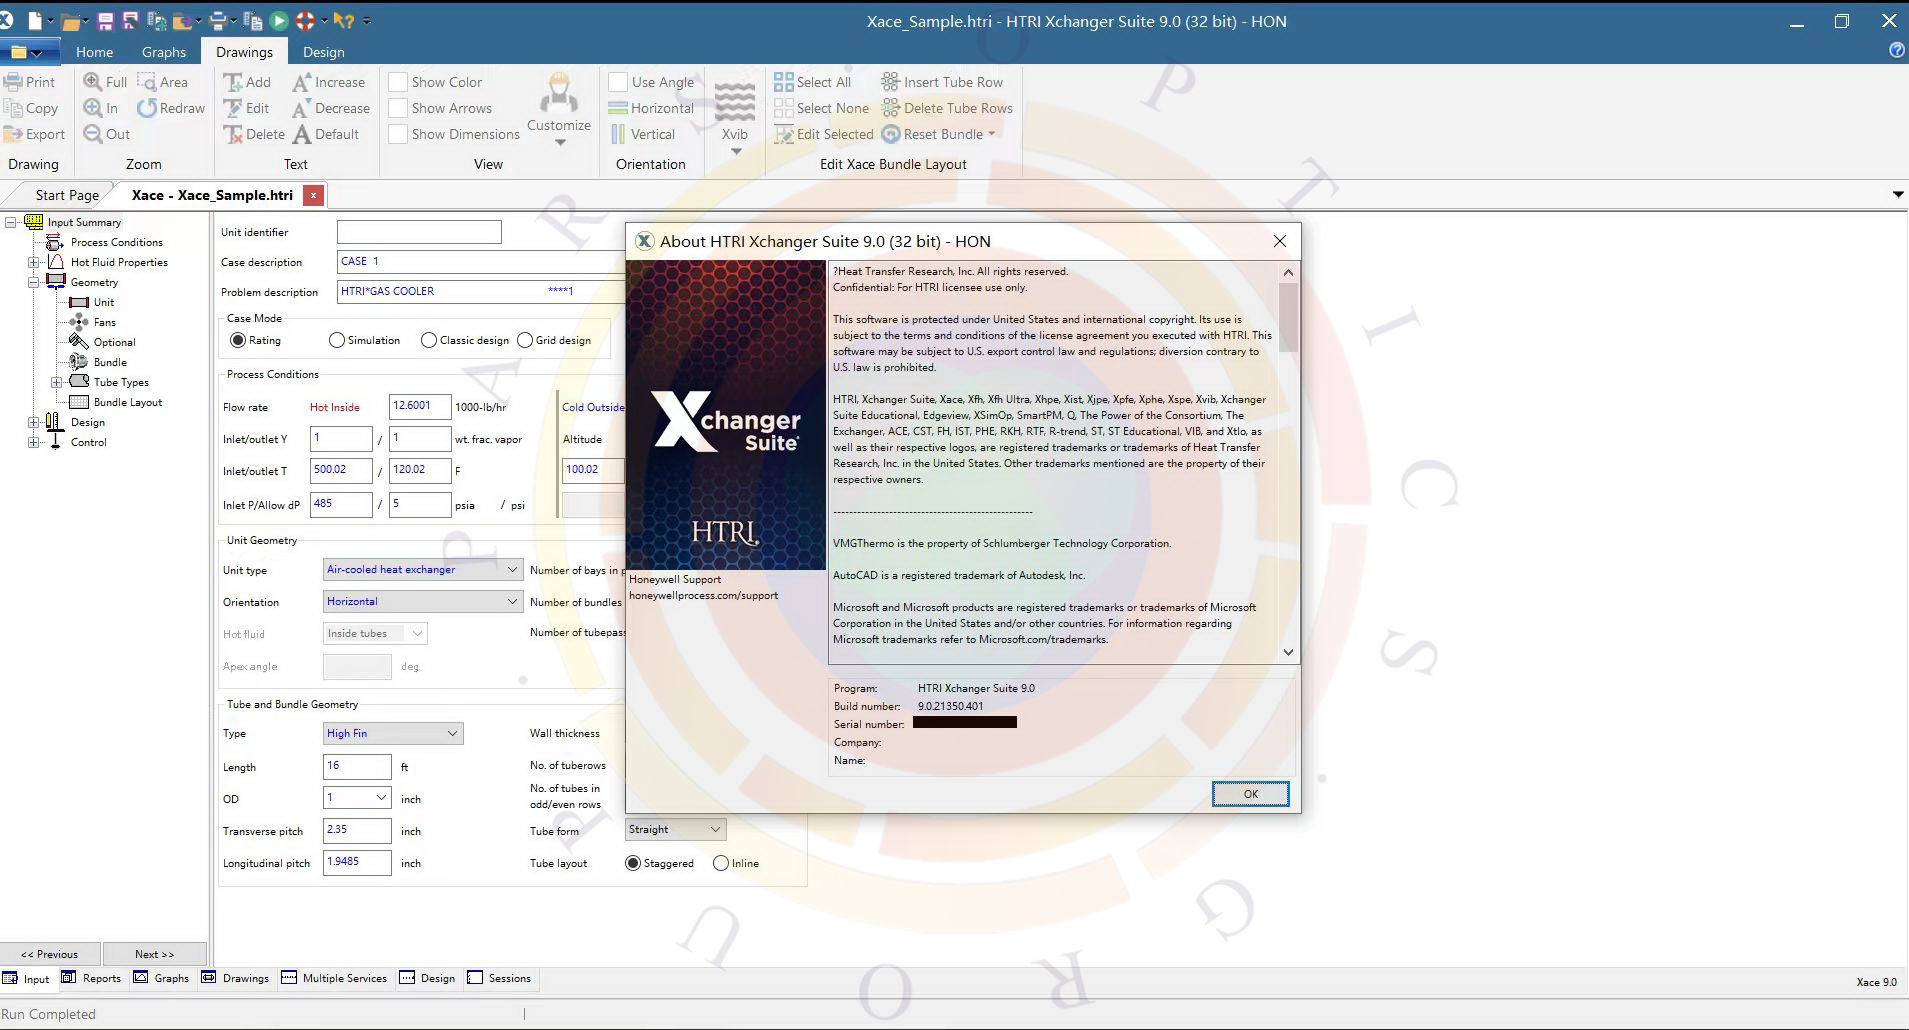The image size is (1909, 1030).
Task: Open the Multiple Services bottom tab
Action: tap(334, 978)
